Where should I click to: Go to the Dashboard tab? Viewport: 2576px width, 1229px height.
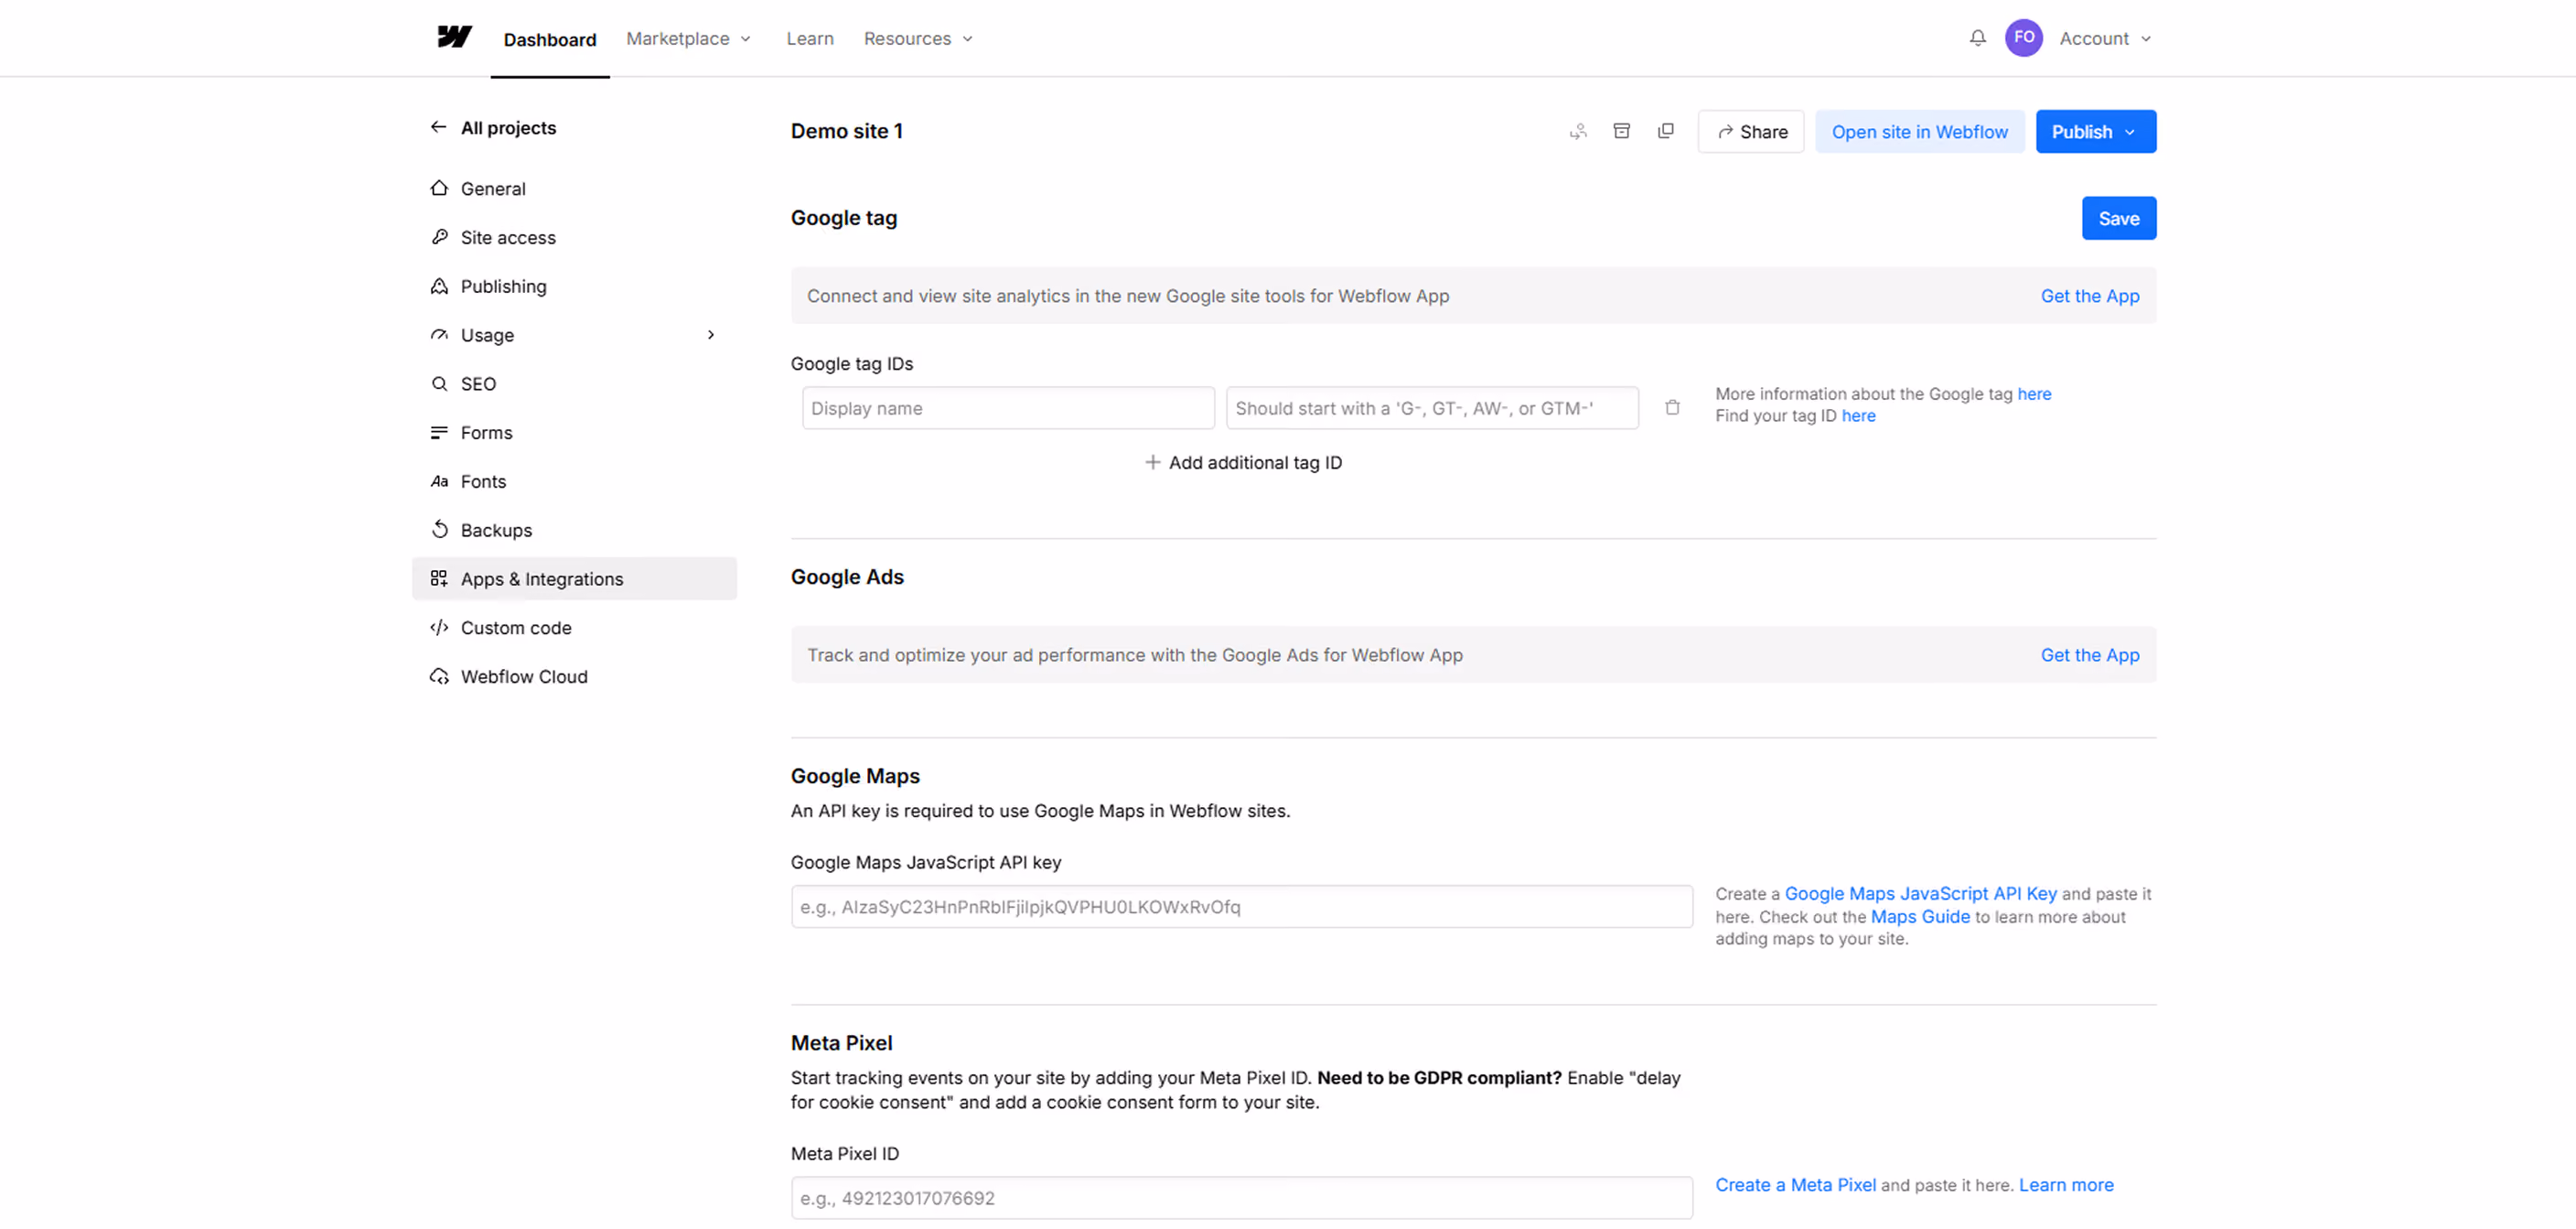[550, 39]
